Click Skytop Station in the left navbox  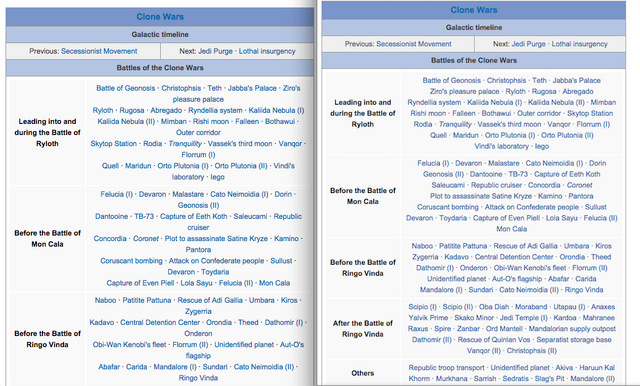point(113,144)
